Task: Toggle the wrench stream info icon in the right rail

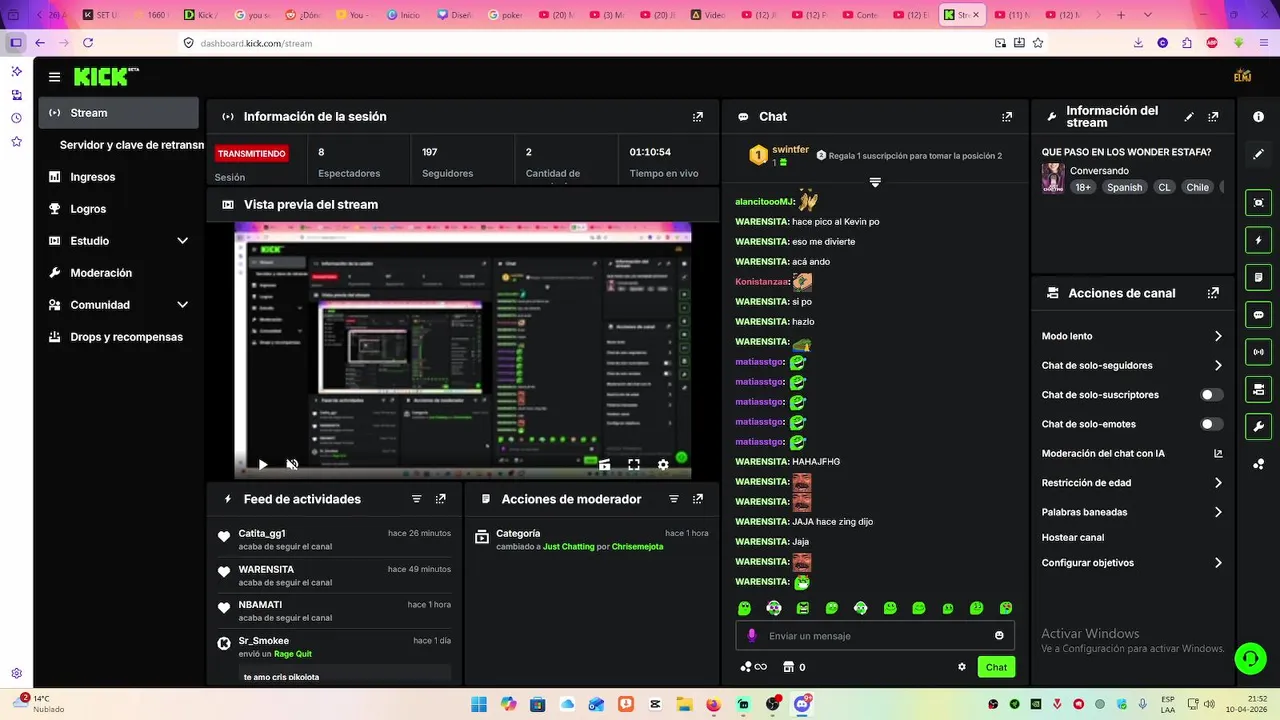Action: 1258,426
